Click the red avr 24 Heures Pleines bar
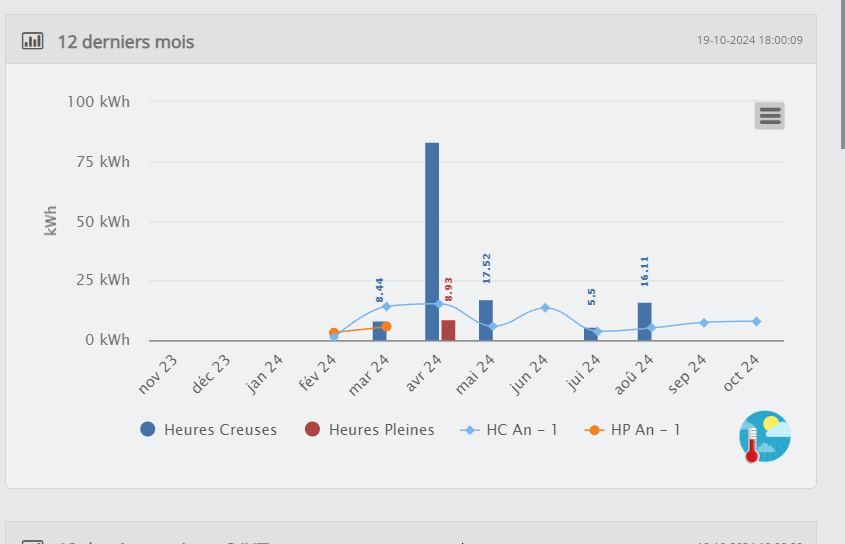Image resolution: width=845 pixels, height=544 pixels. pyautogui.click(x=448, y=330)
